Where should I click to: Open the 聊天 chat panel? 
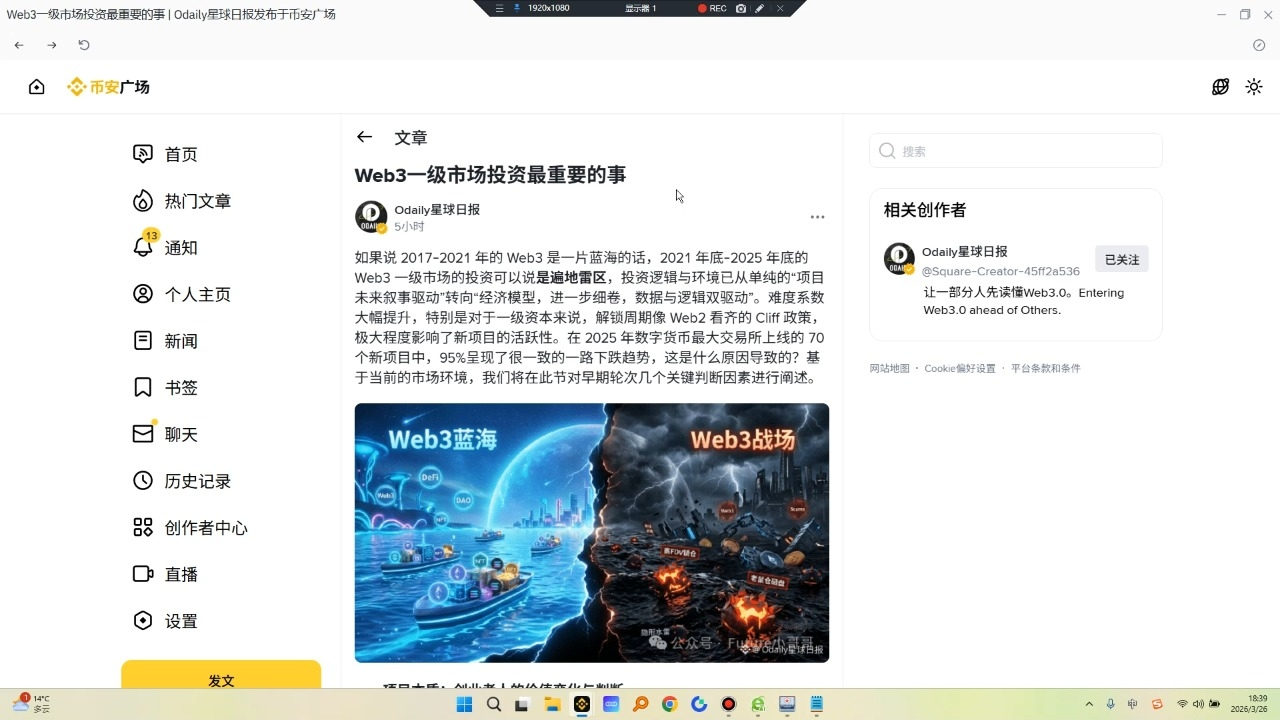[181, 433]
